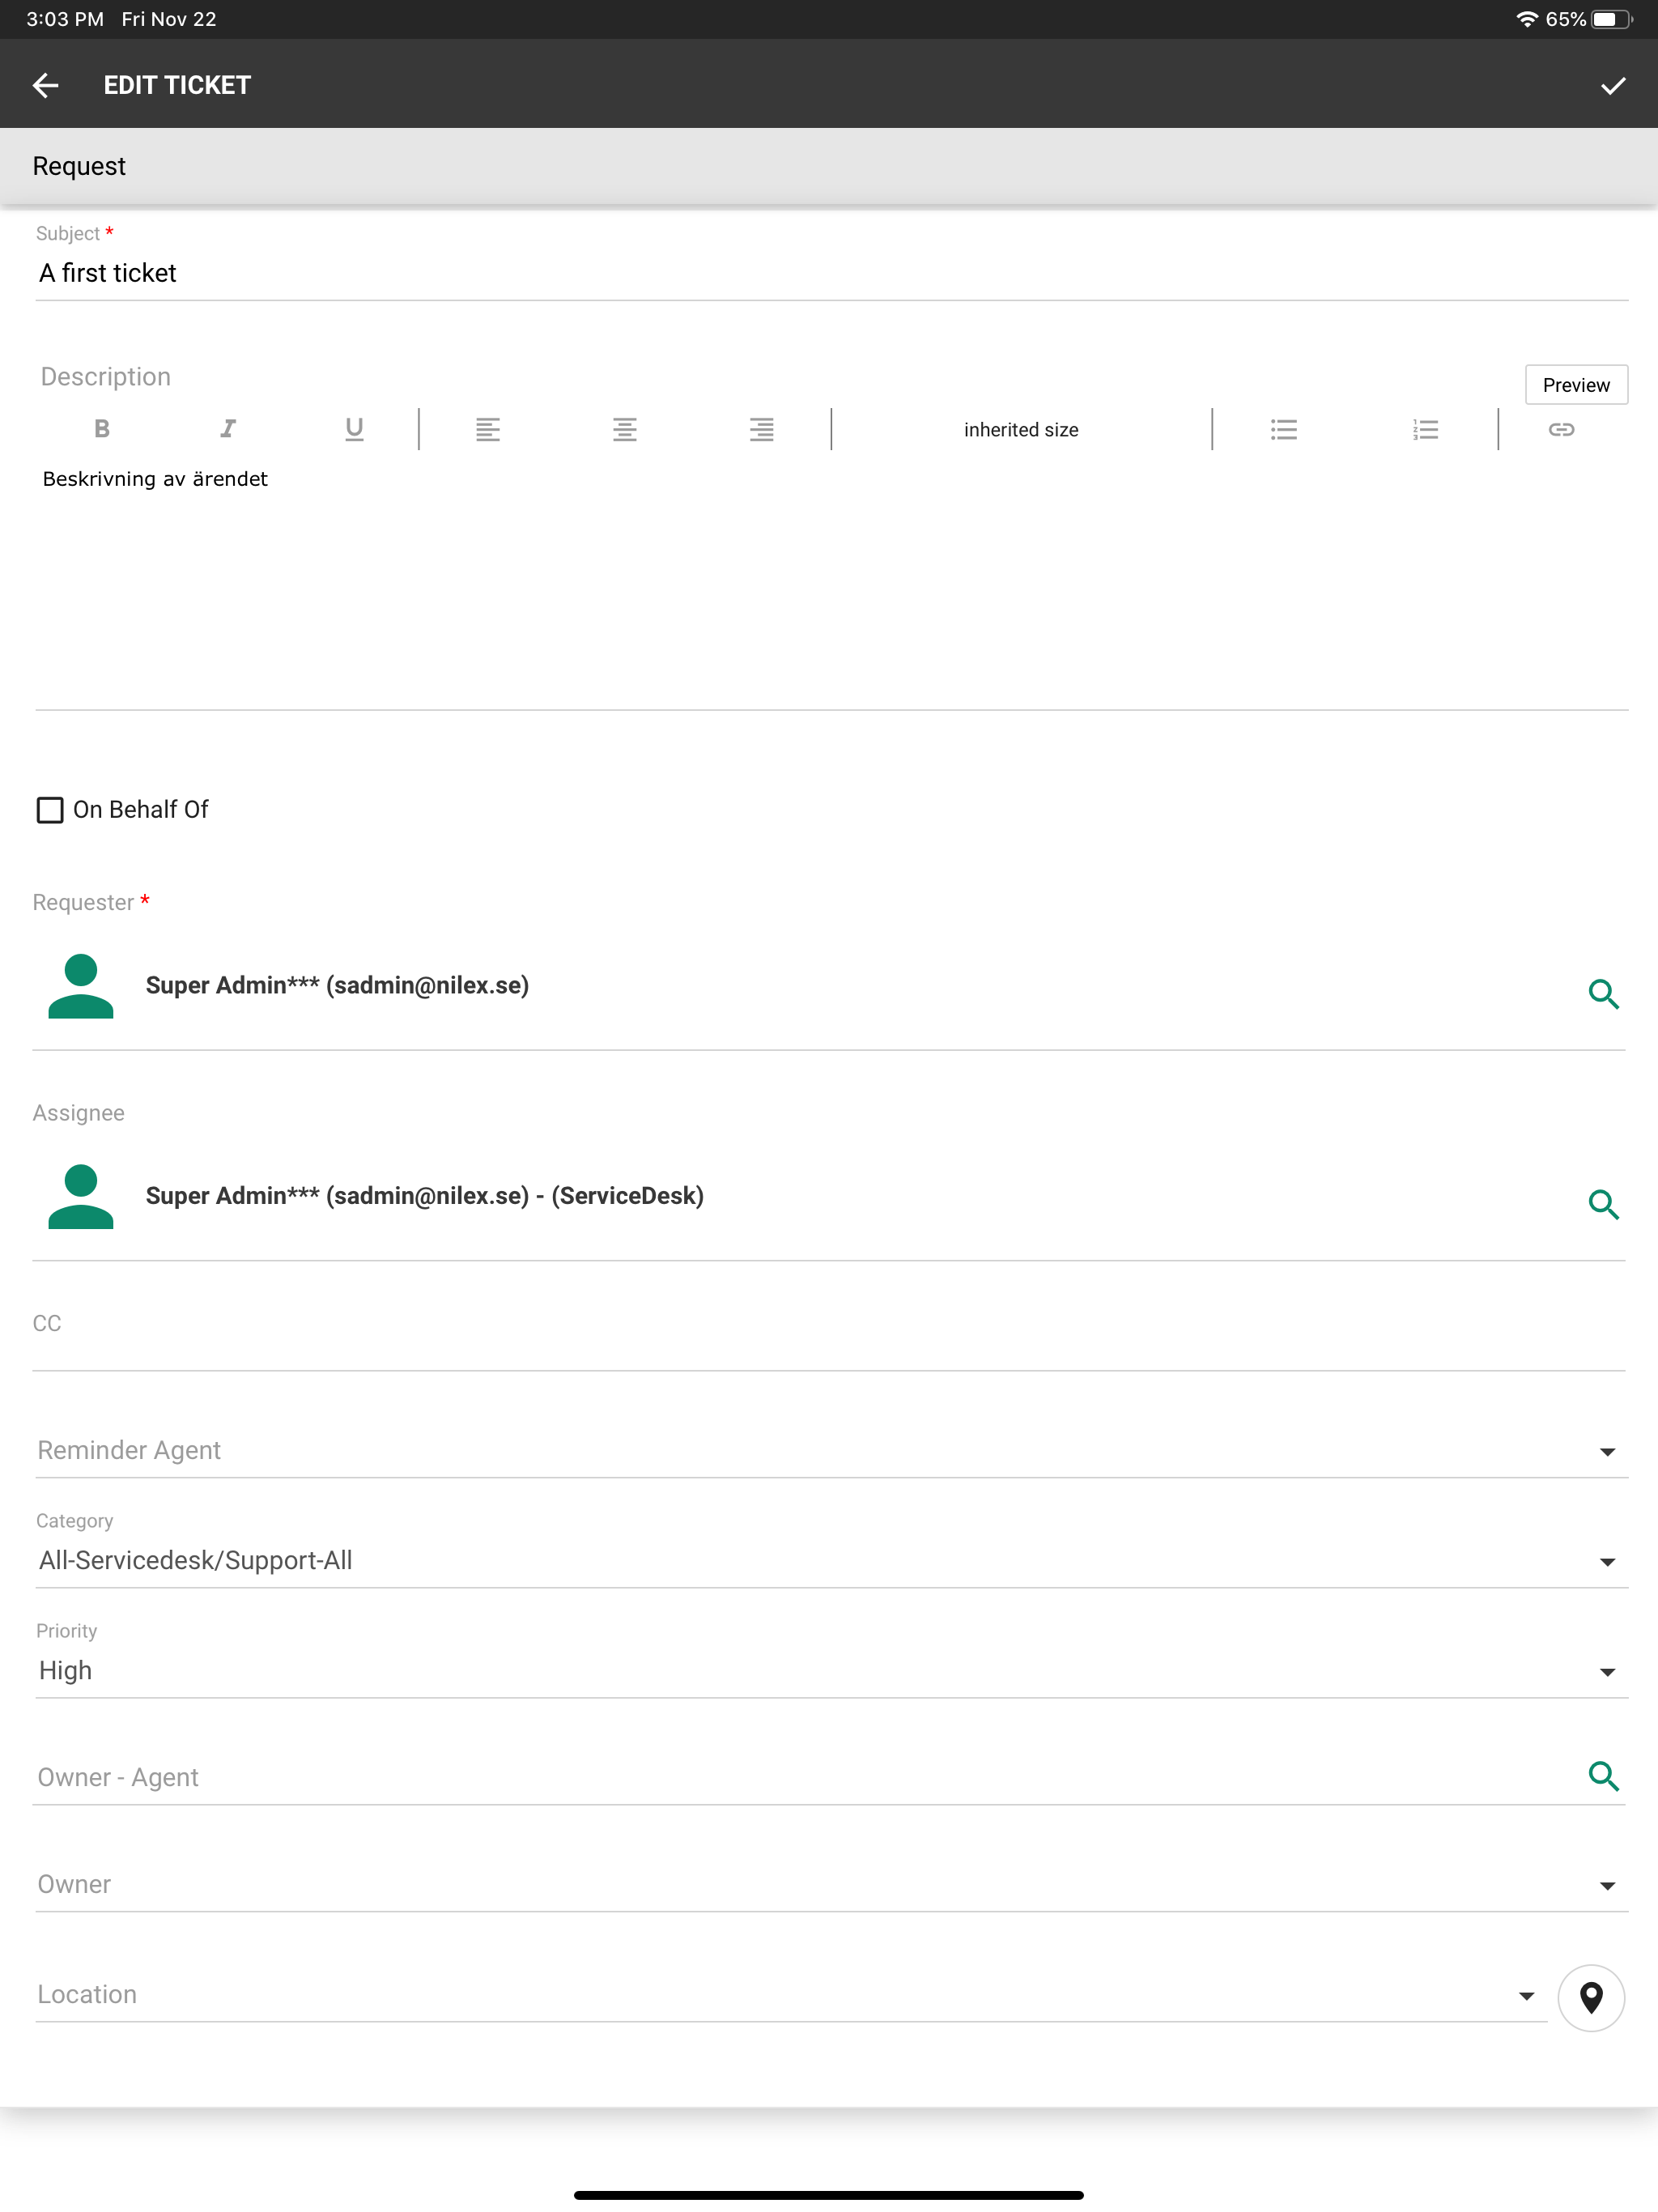Open the inherited size font dropdown
Image resolution: width=1658 pixels, height=2212 pixels.
pyautogui.click(x=1021, y=430)
